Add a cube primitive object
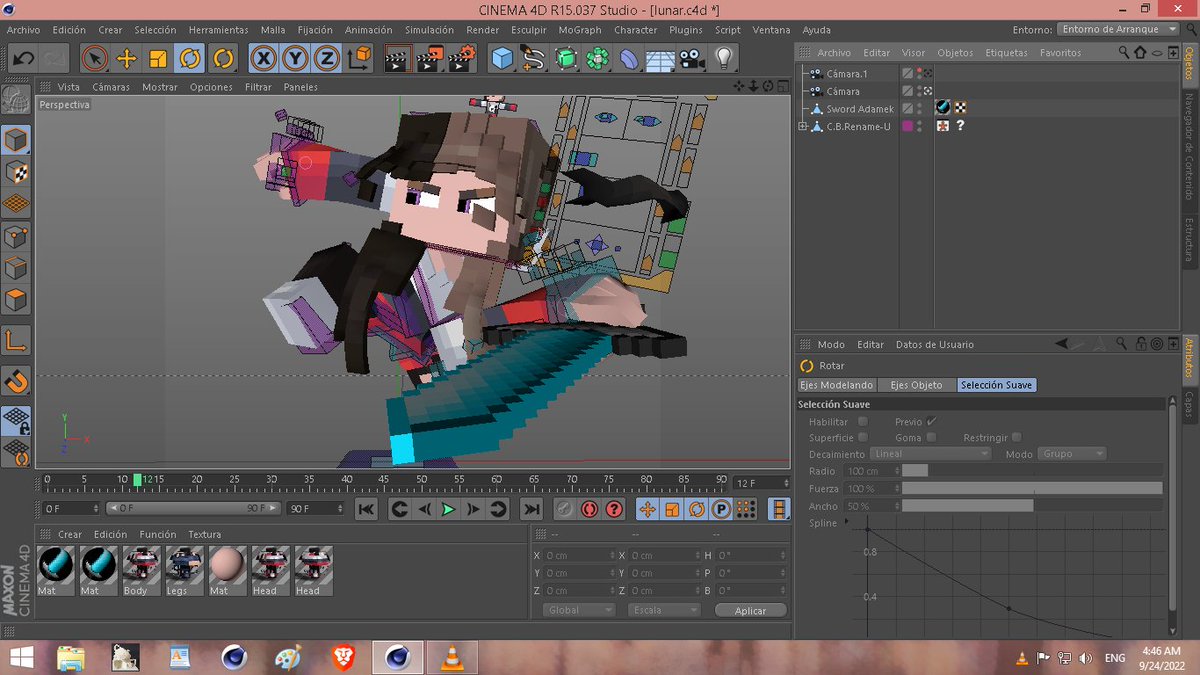1200x675 pixels. 502,58
